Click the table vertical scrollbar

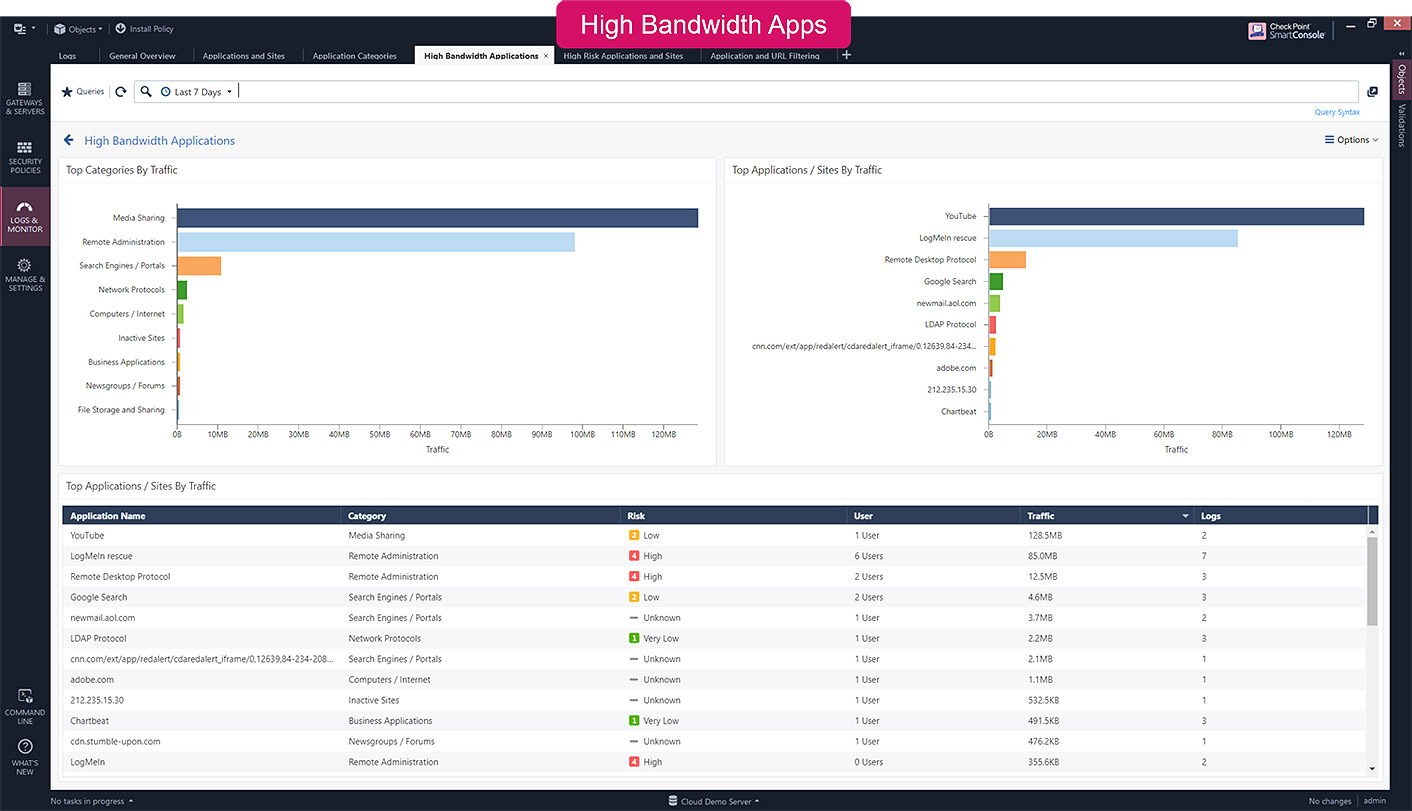click(1372, 580)
